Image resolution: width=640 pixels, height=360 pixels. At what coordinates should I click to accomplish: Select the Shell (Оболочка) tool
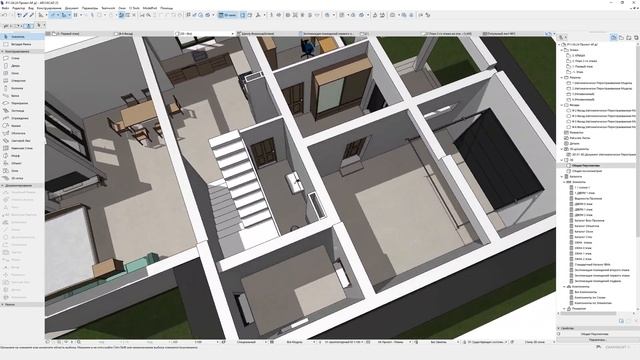[22, 133]
